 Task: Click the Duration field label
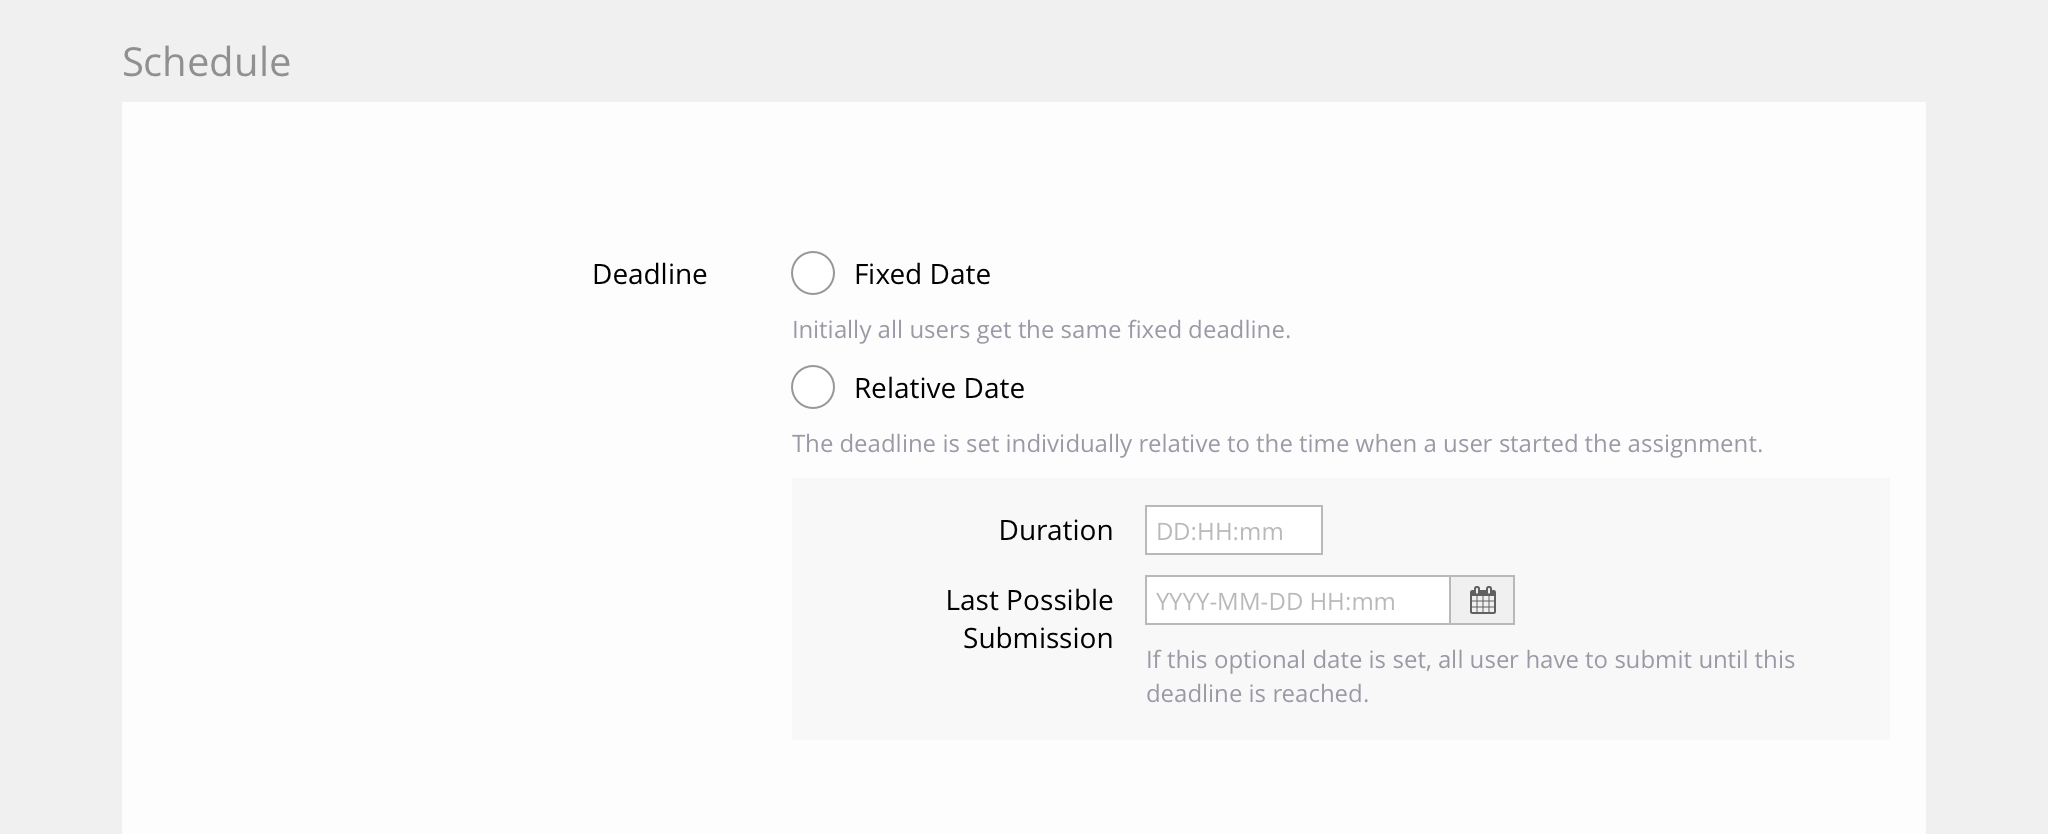(1055, 530)
